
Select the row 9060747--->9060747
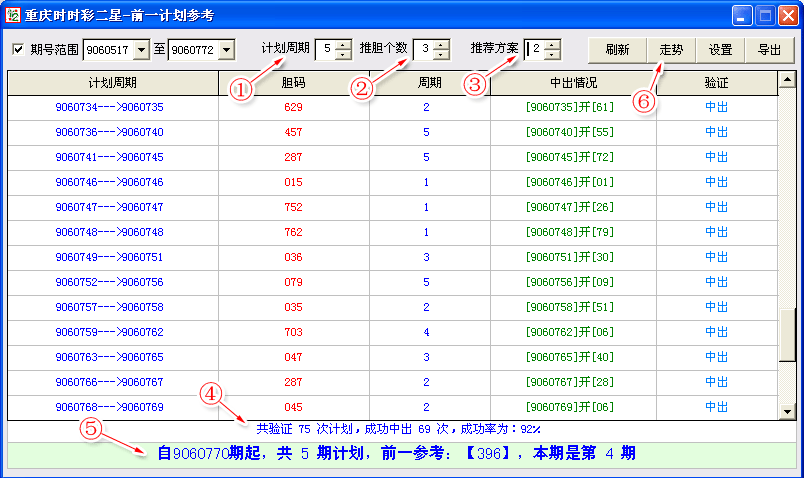[x=393, y=208]
